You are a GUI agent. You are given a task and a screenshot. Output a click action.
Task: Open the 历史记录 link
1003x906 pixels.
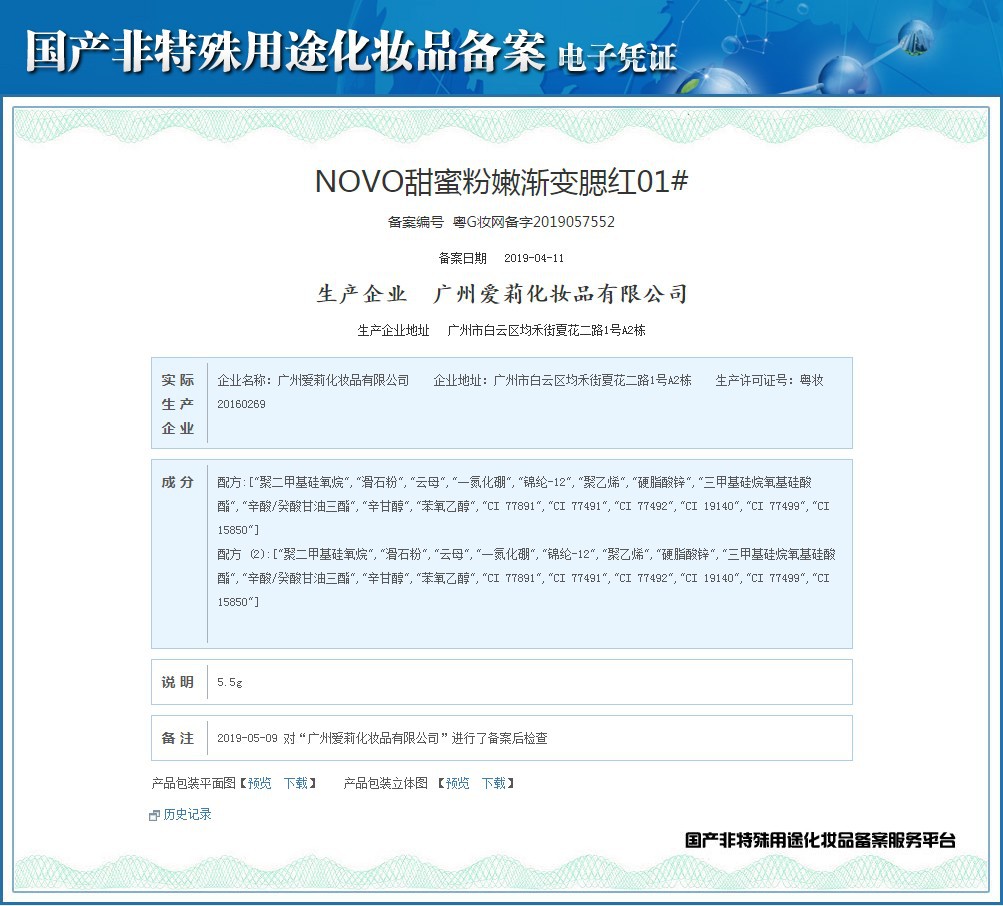tap(187, 815)
